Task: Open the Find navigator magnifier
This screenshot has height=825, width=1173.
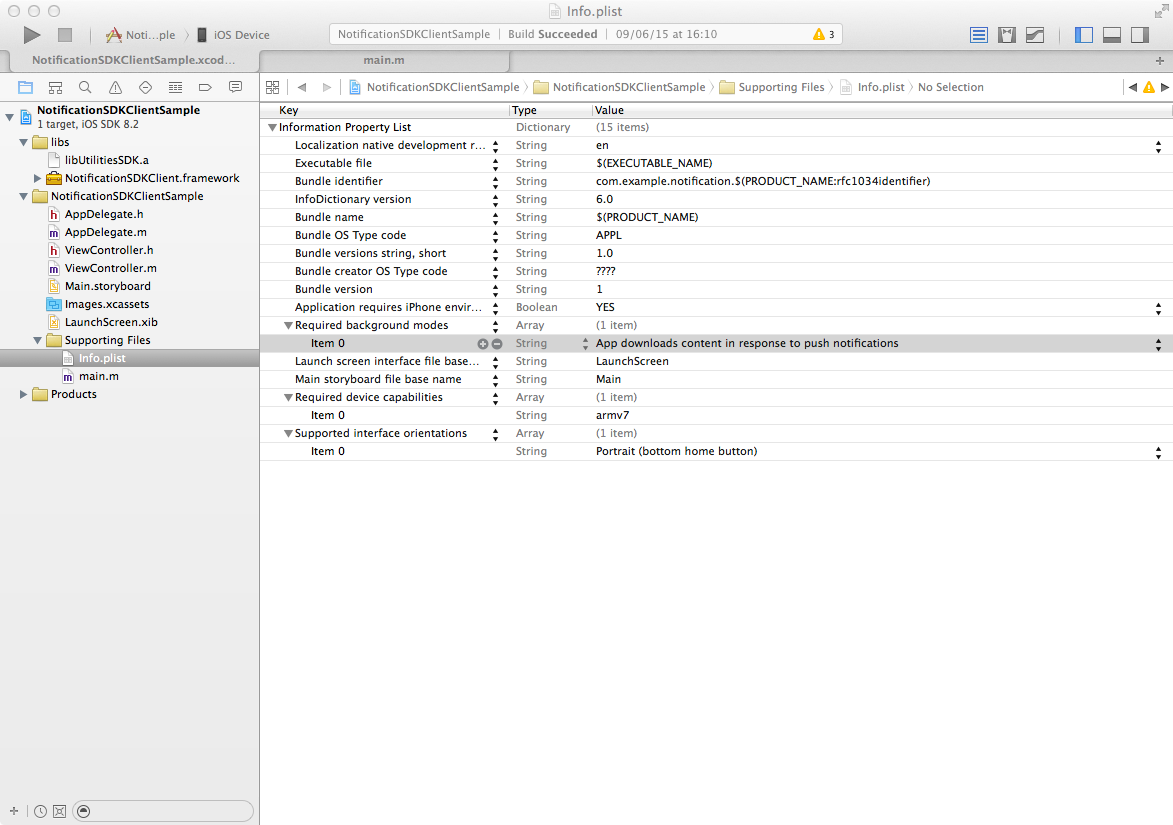Action: tap(85, 88)
